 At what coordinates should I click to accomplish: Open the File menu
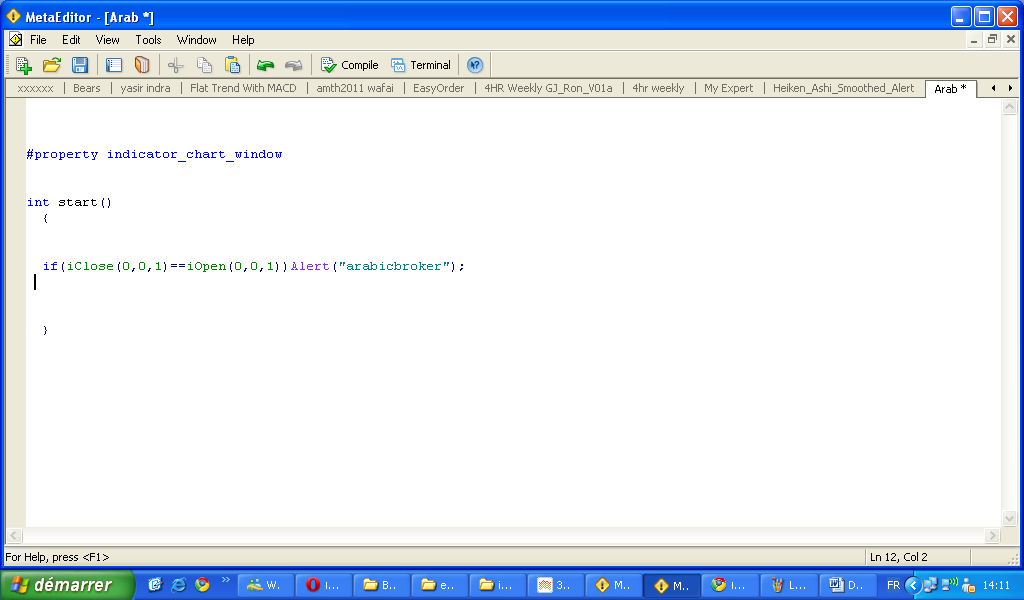point(38,40)
